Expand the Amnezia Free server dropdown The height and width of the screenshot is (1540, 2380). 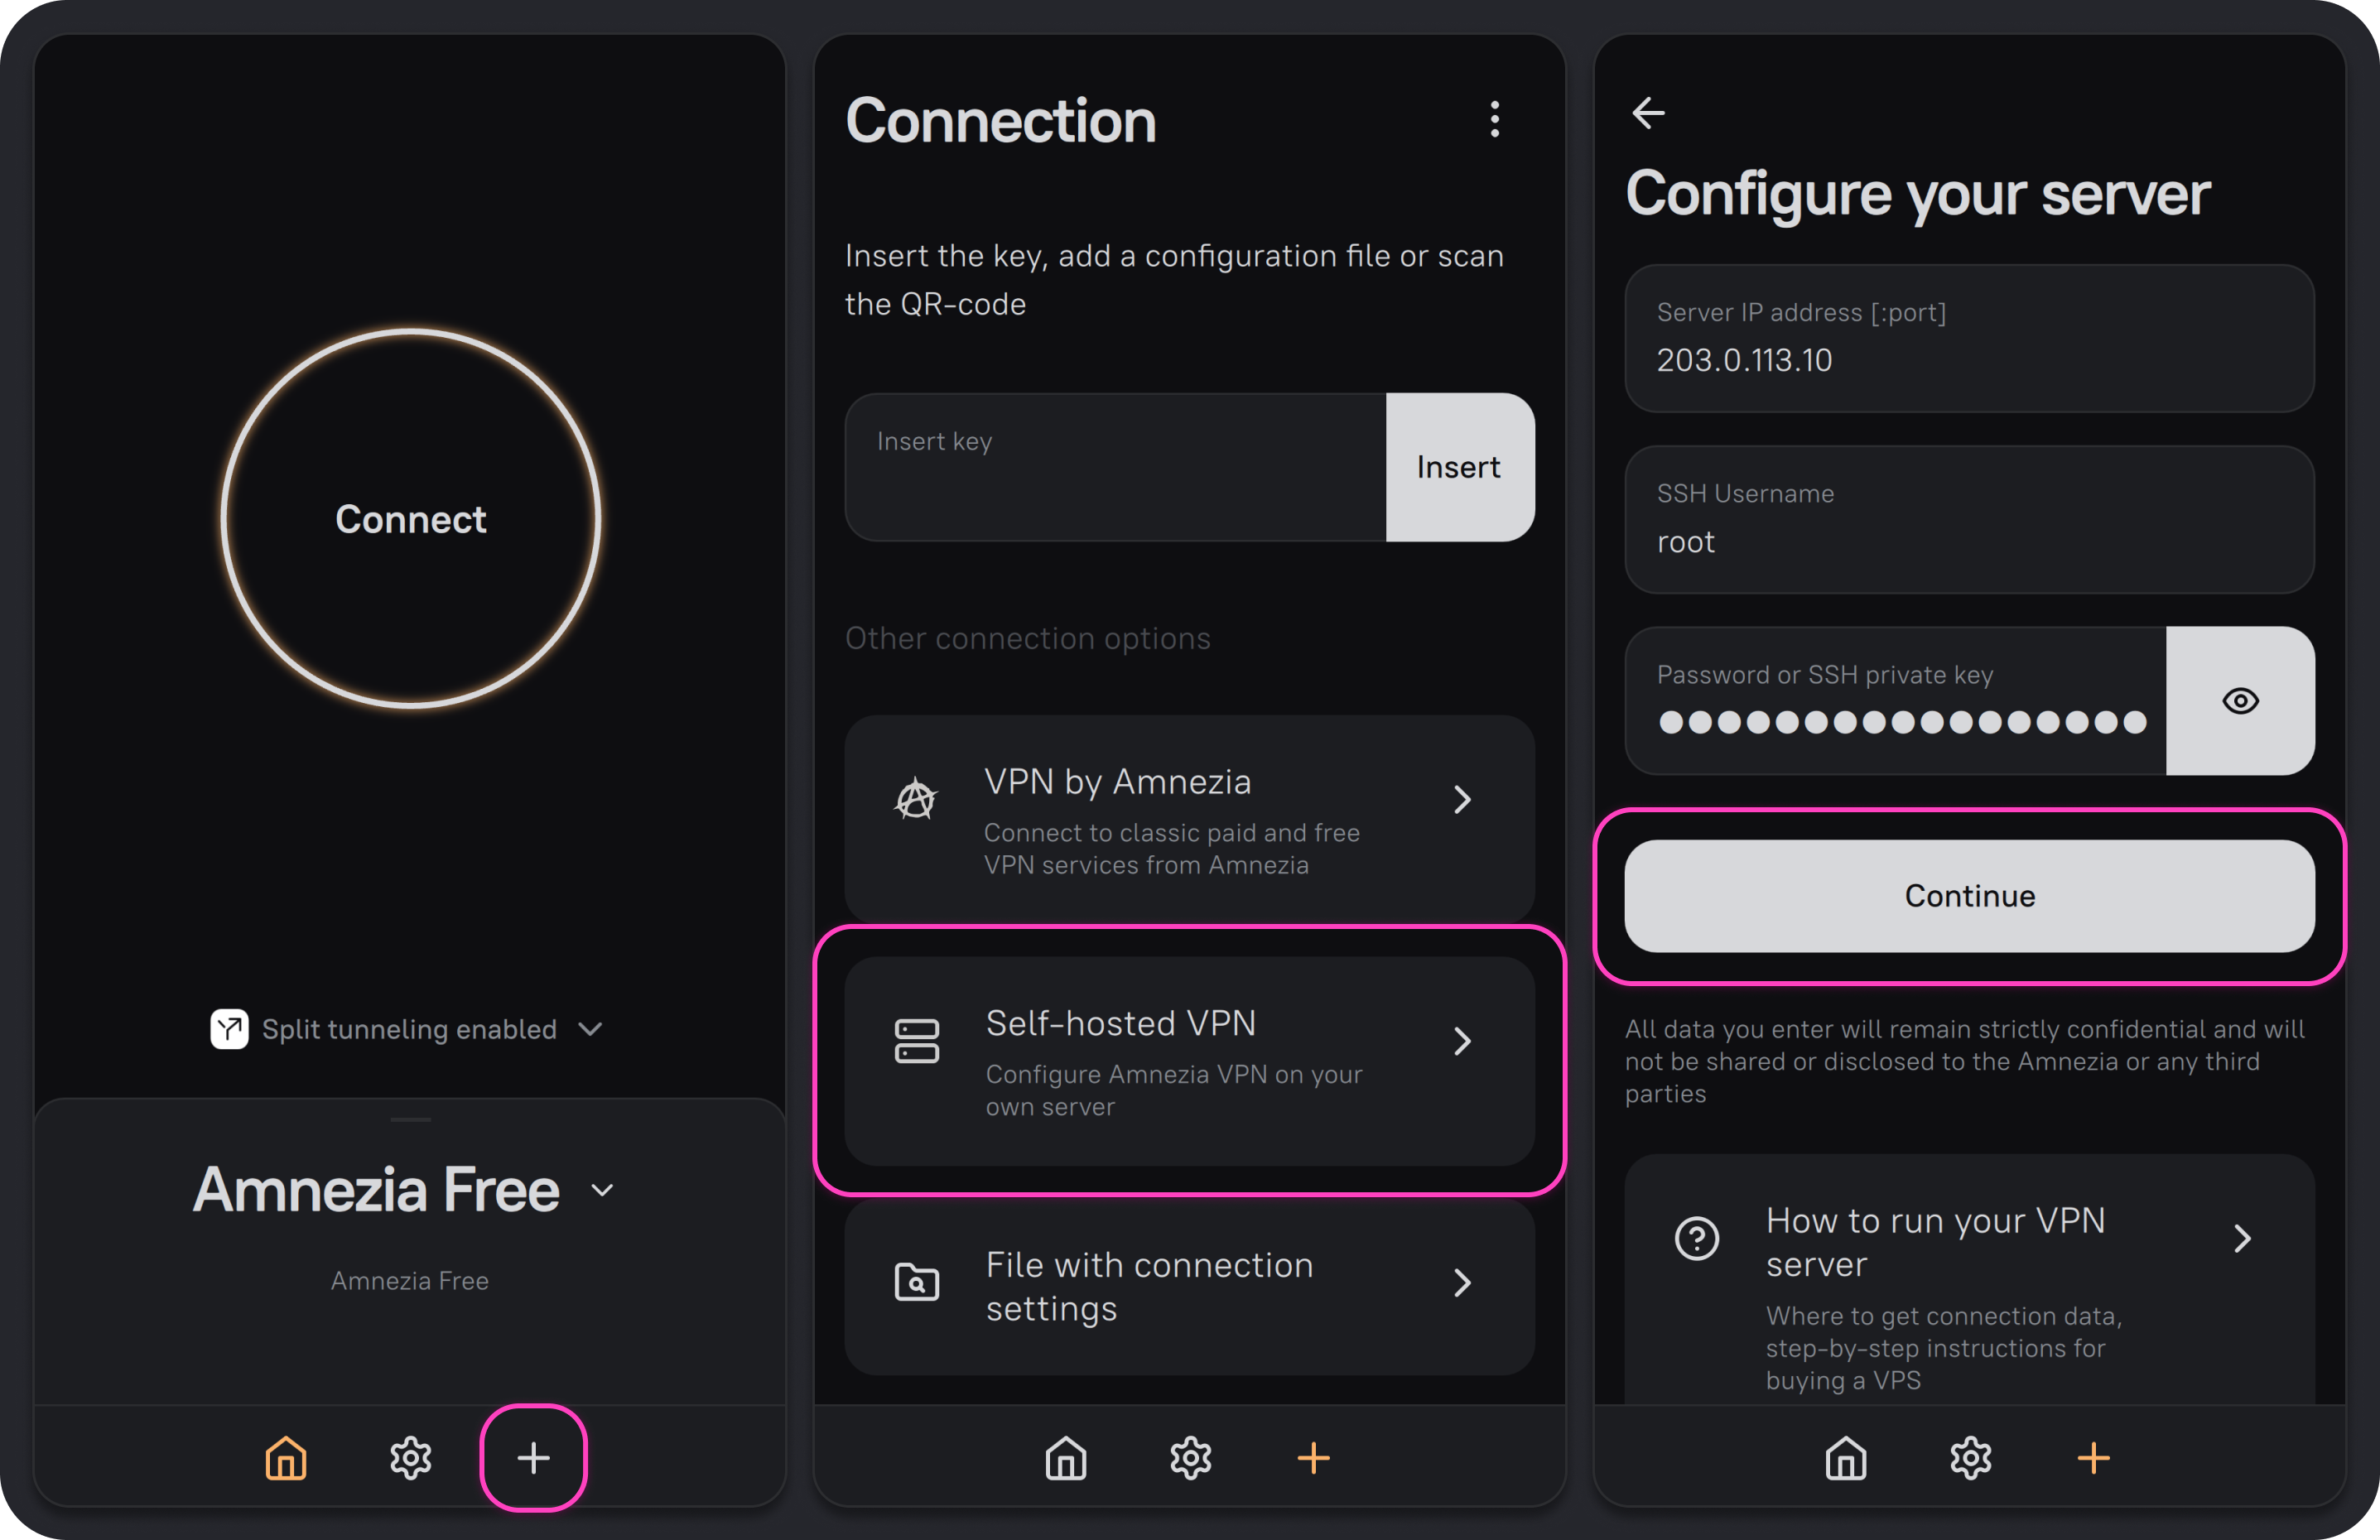click(602, 1189)
